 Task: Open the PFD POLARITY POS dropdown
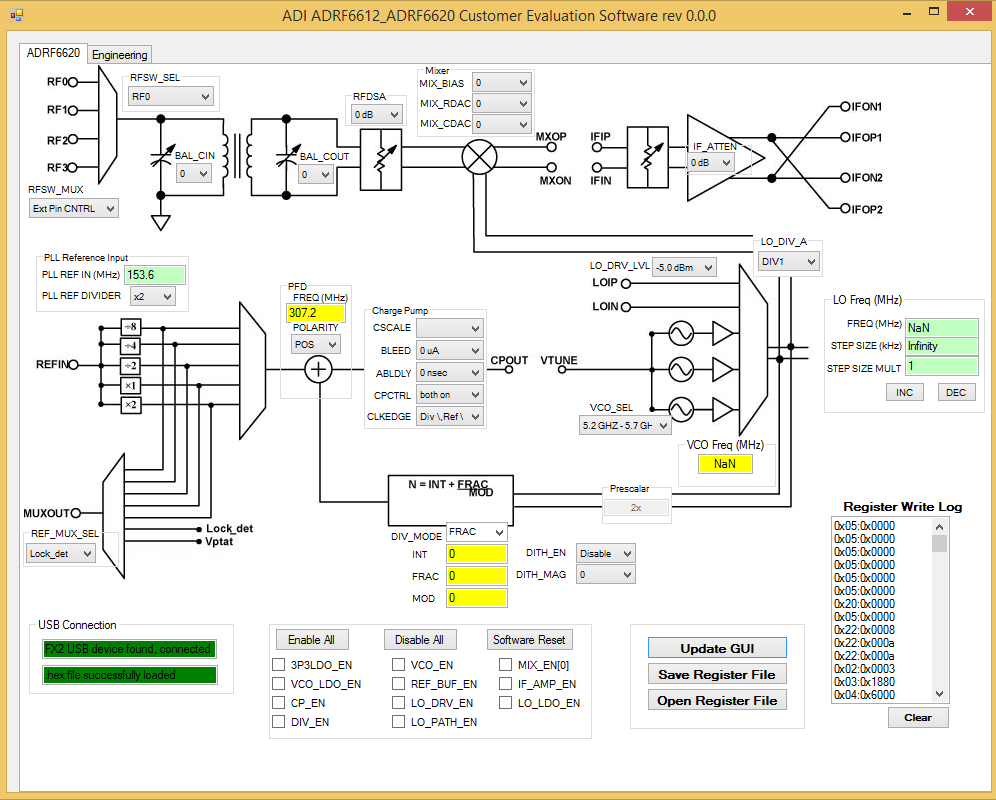pyautogui.click(x=316, y=344)
